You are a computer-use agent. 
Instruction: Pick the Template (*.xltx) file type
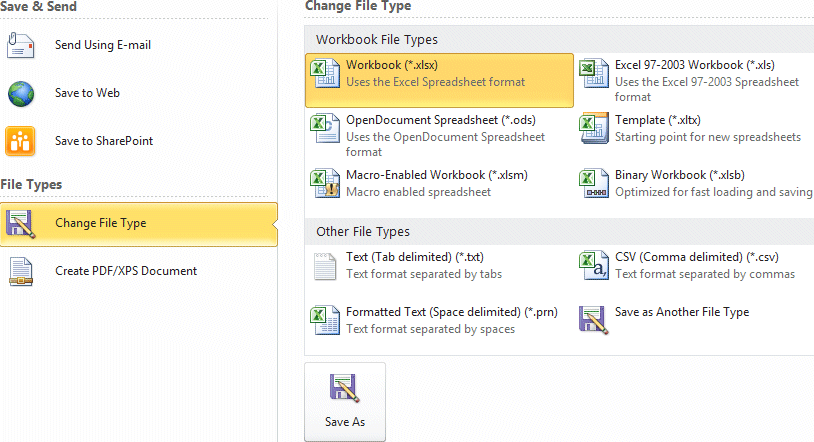[658, 121]
